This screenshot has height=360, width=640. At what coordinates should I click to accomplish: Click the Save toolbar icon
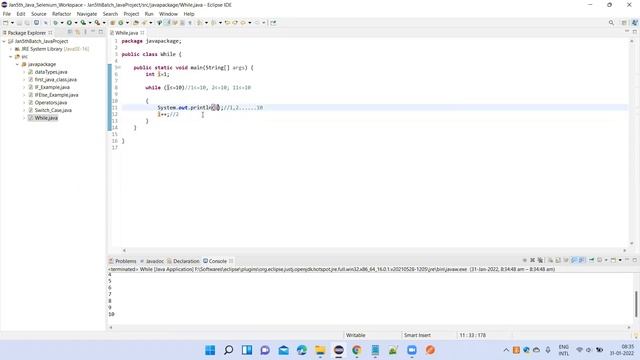[x=19, y=23]
